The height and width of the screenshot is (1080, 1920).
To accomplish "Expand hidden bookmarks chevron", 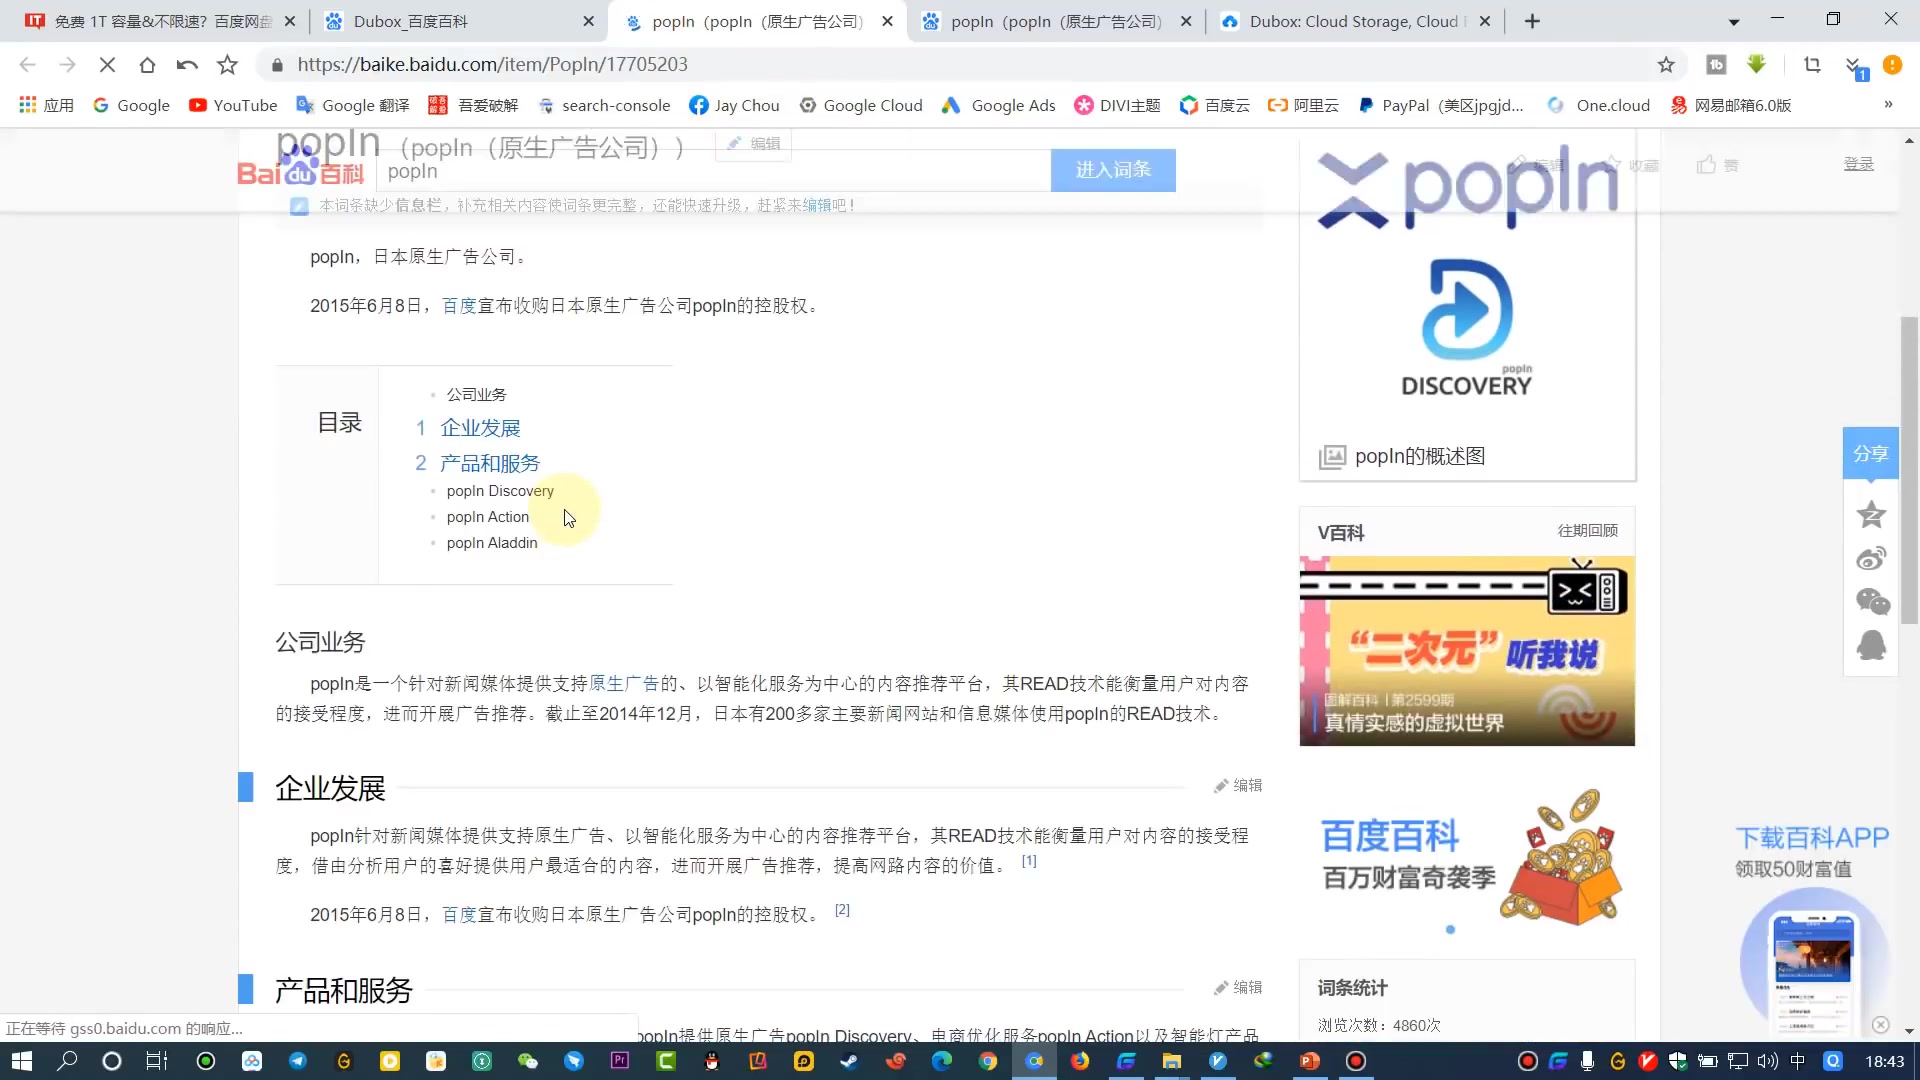I will [1887, 105].
